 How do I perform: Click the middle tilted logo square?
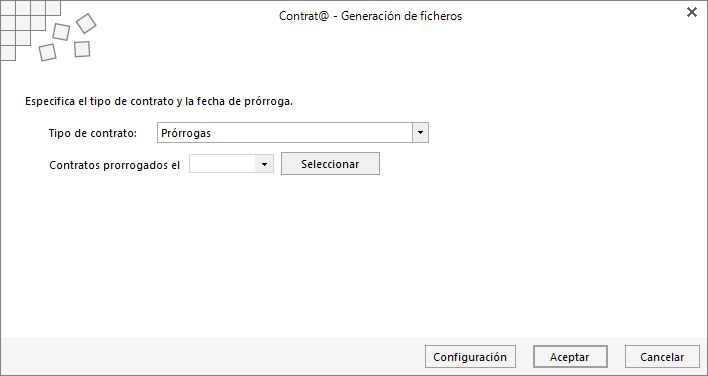coord(61,32)
